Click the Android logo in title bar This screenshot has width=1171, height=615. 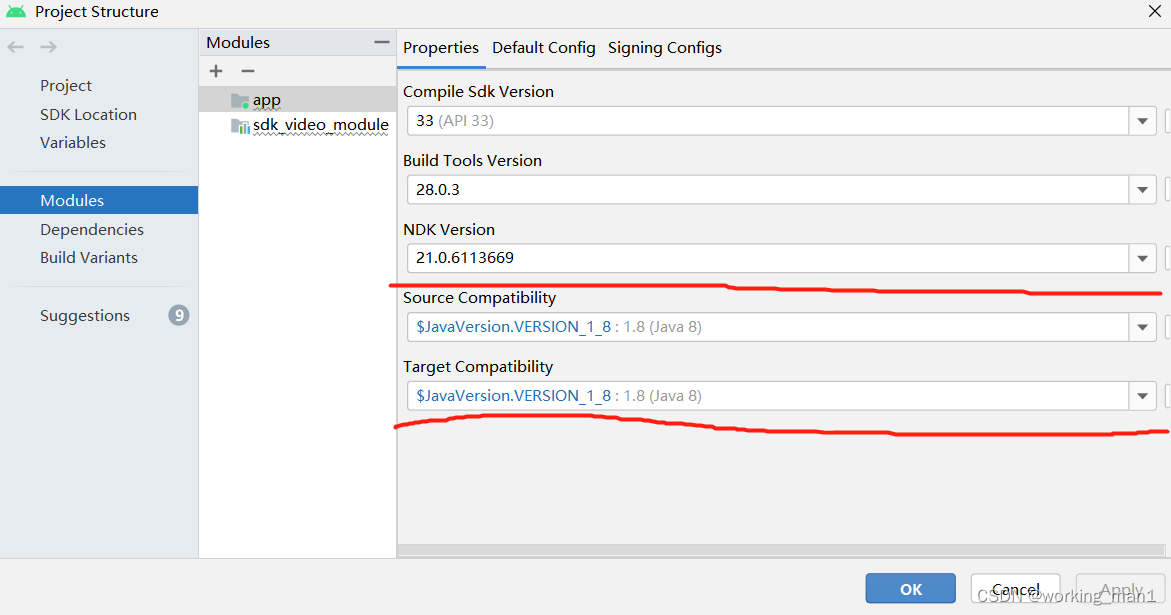[16, 11]
